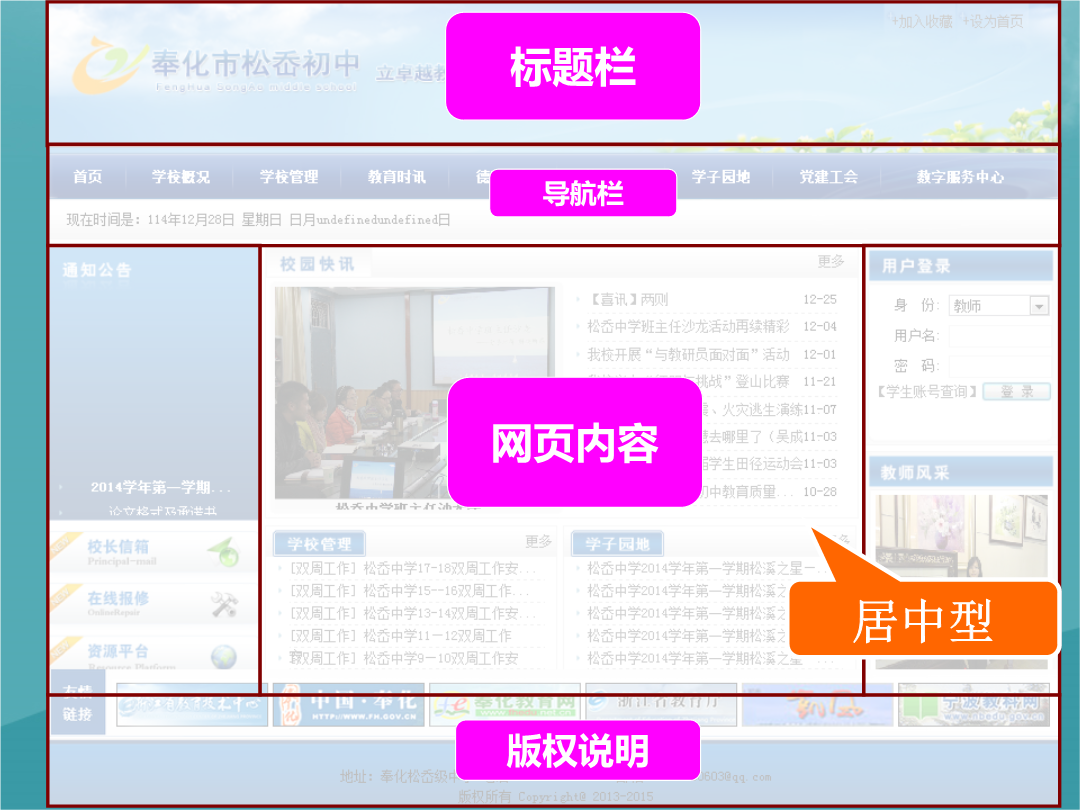
Task: Go to 首页 in the navigation bar
Action: 87,177
